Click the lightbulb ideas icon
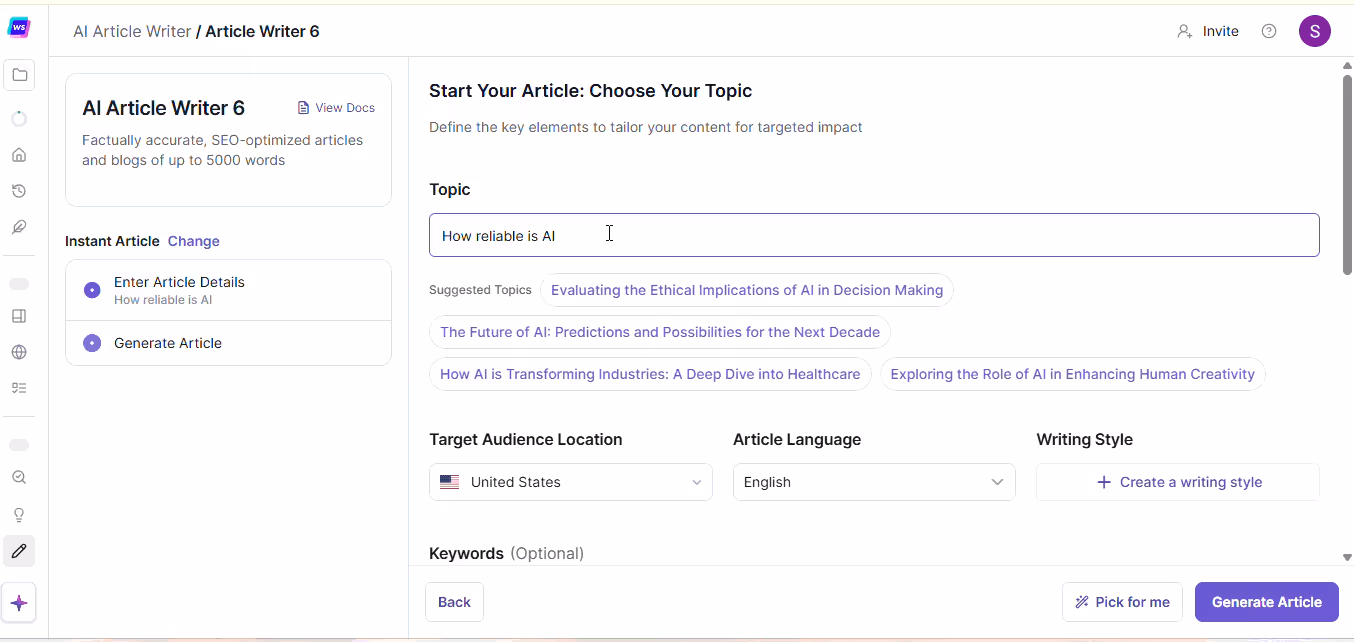Image resolution: width=1354 pixels, height=642 pixels. [19, 515]
